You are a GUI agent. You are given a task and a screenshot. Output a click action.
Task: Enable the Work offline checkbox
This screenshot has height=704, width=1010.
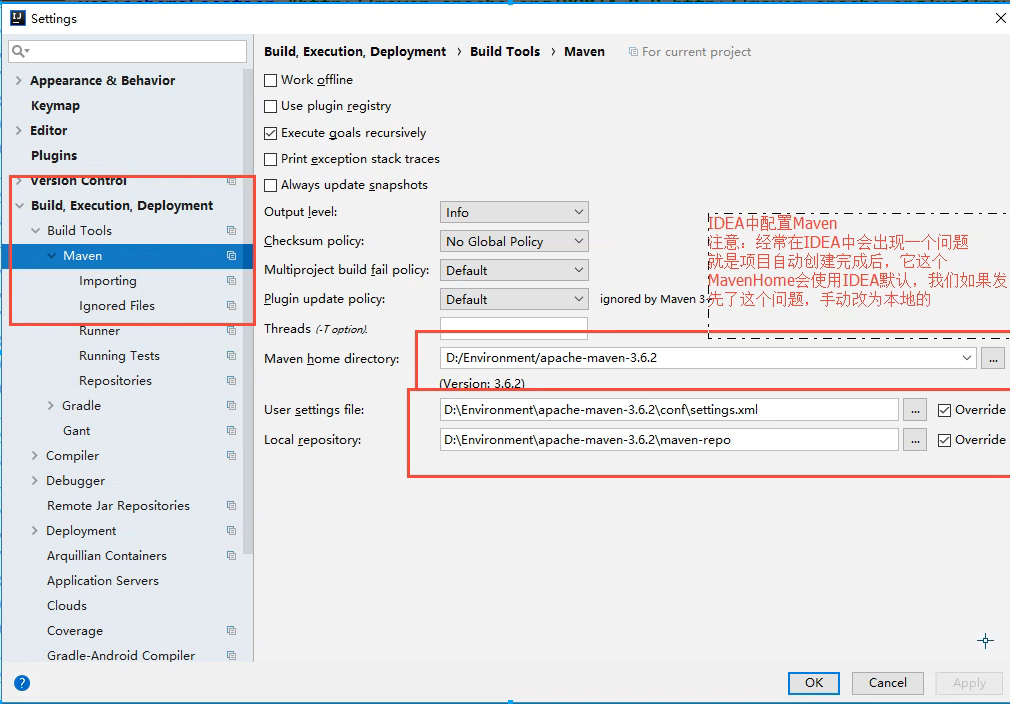click(271, 81)
